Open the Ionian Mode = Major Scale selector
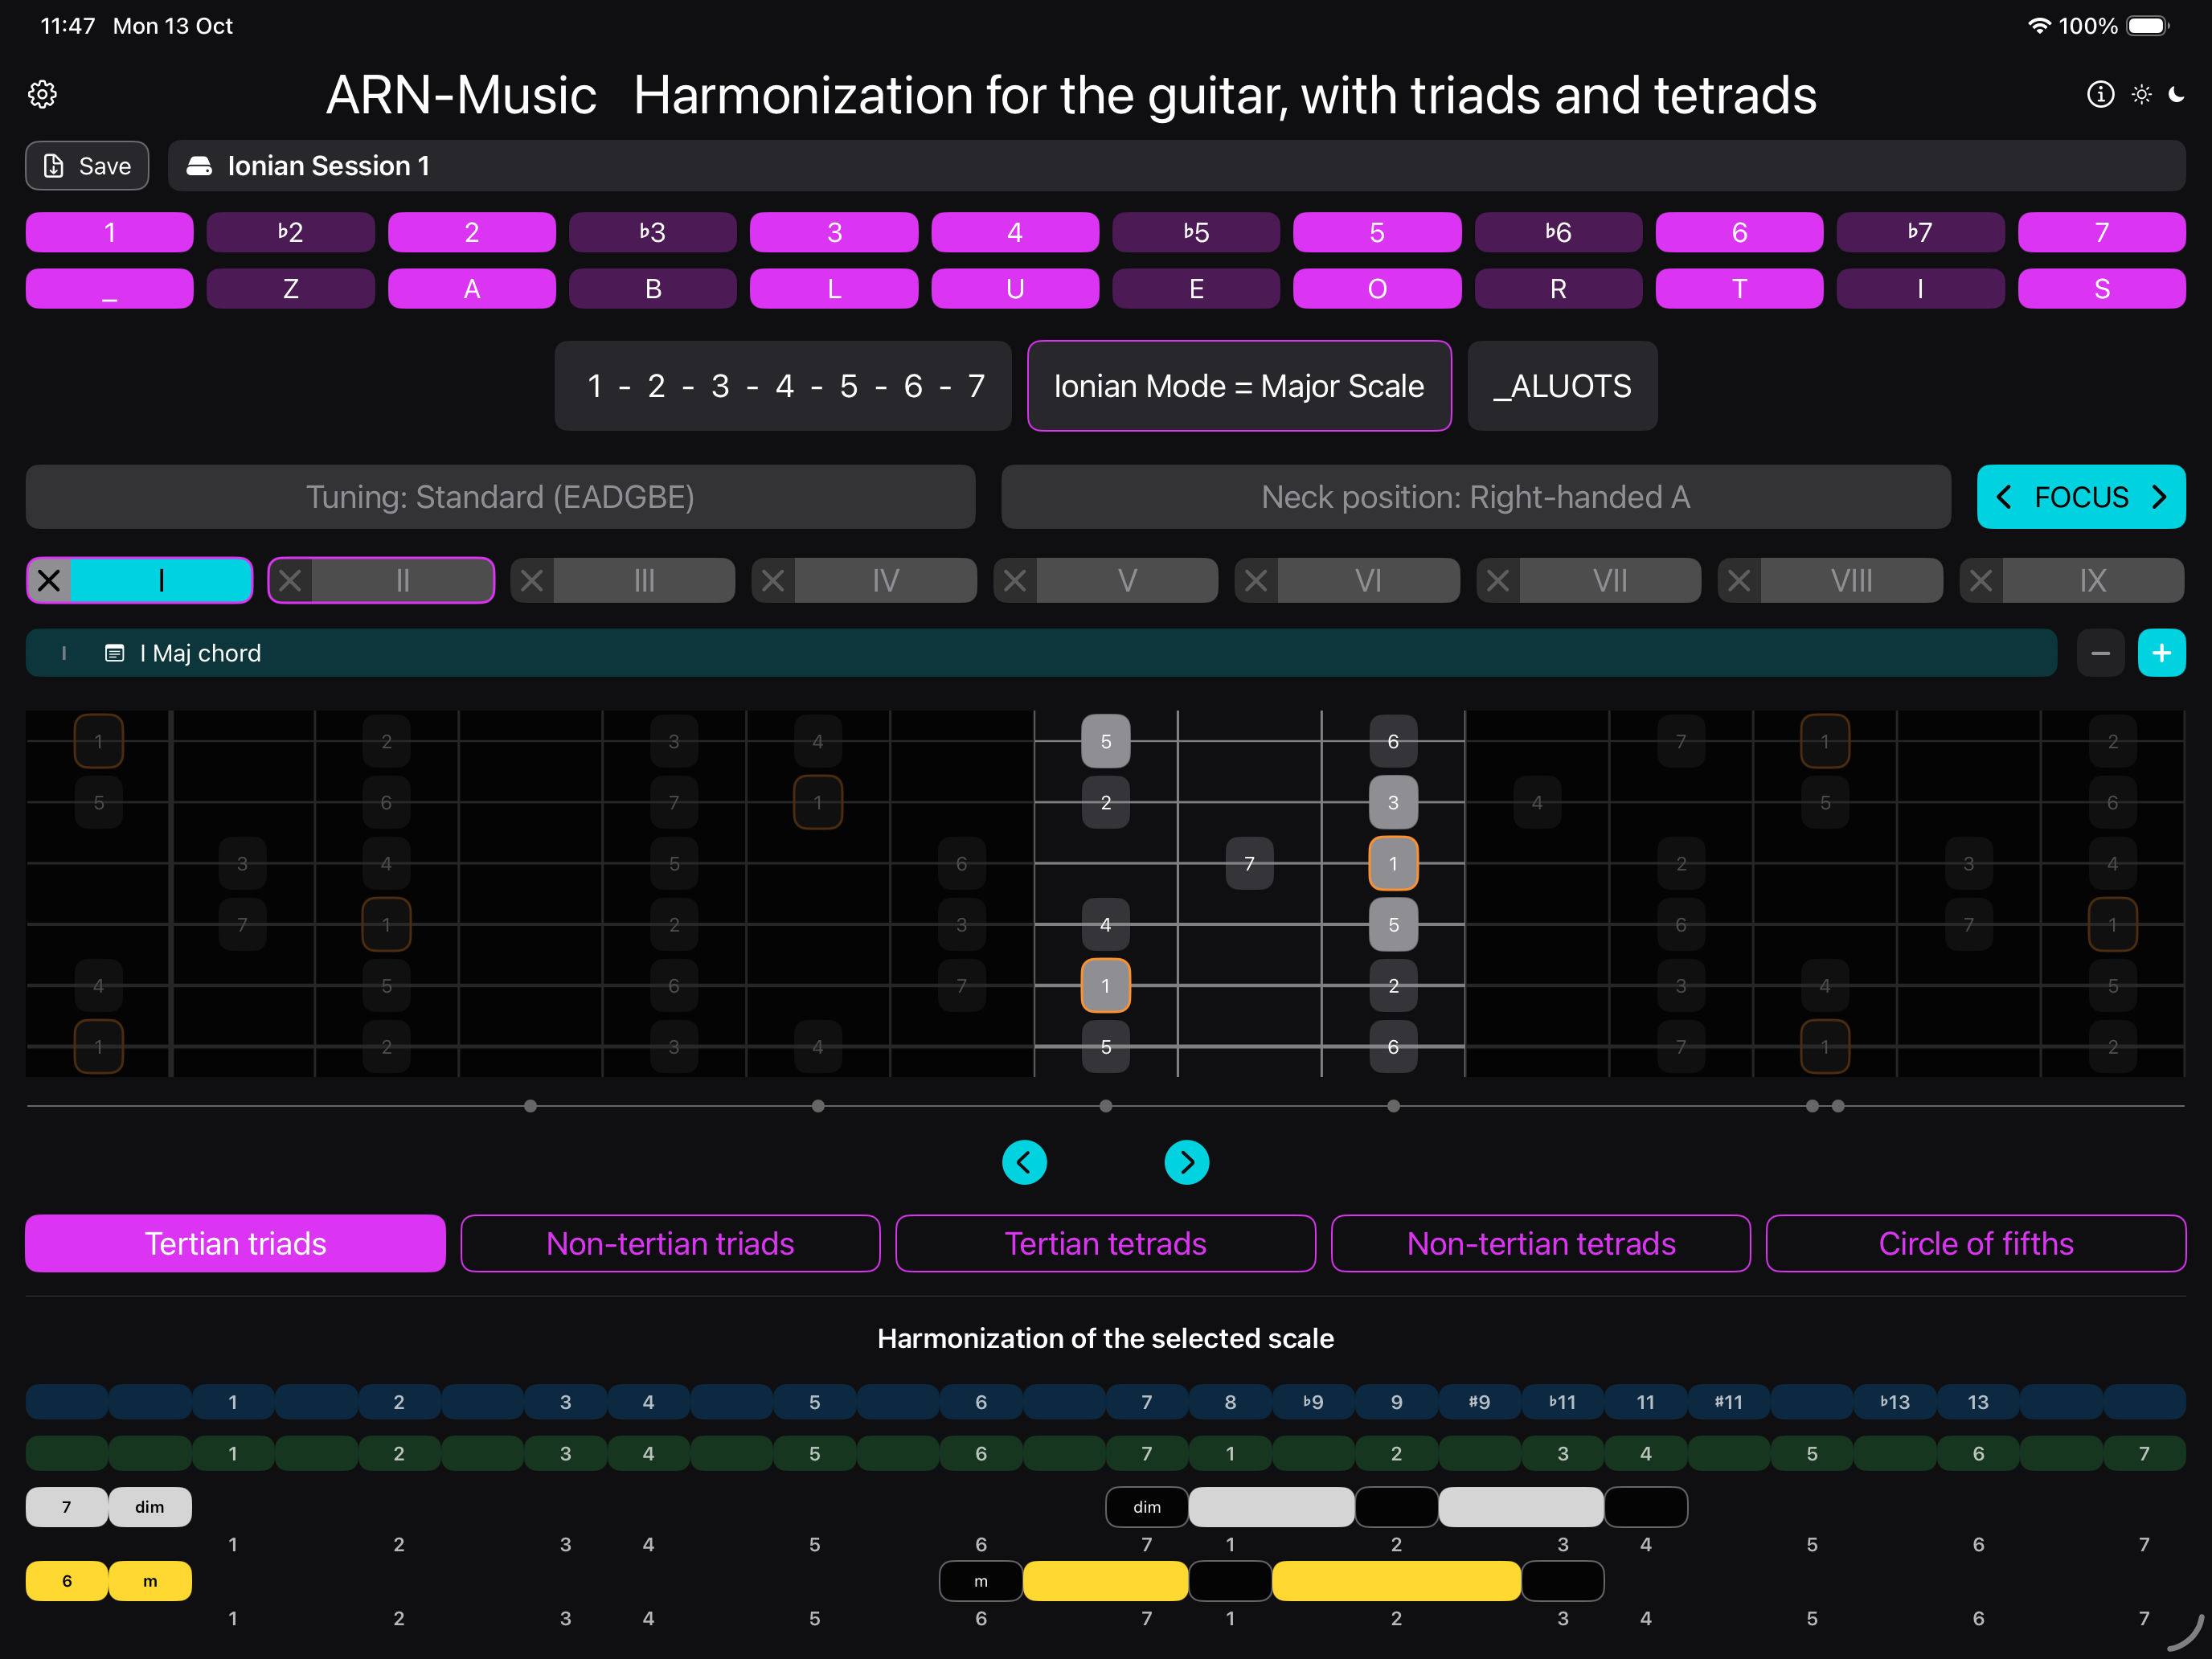The height and width of the screenshot is (1659, 2212). [x=1238, y=386]
